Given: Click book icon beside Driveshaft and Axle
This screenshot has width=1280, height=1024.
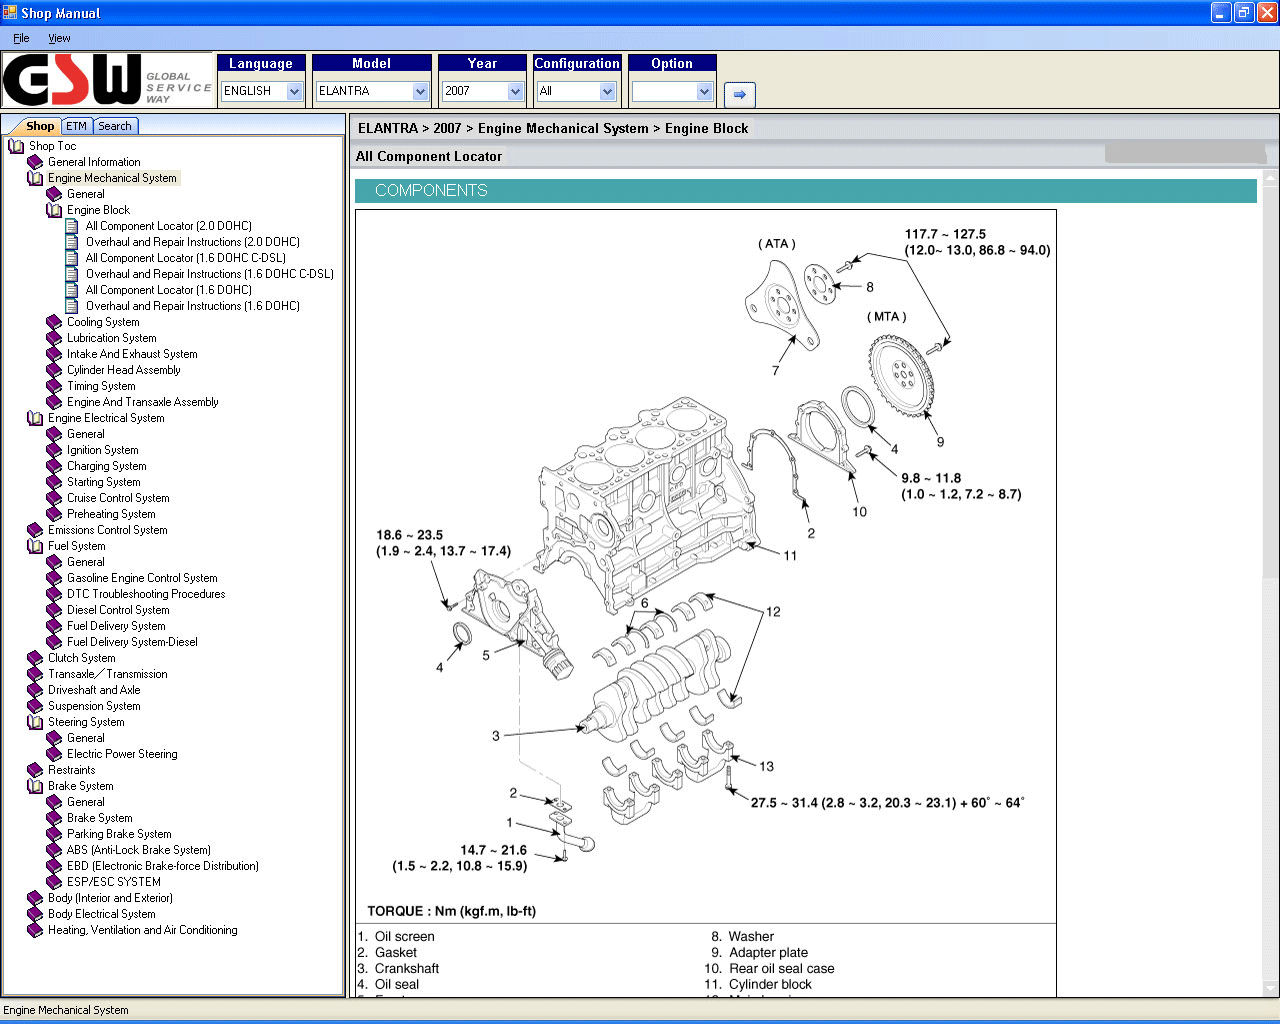Looking at the screenshot, I should [x=35, y=690].
